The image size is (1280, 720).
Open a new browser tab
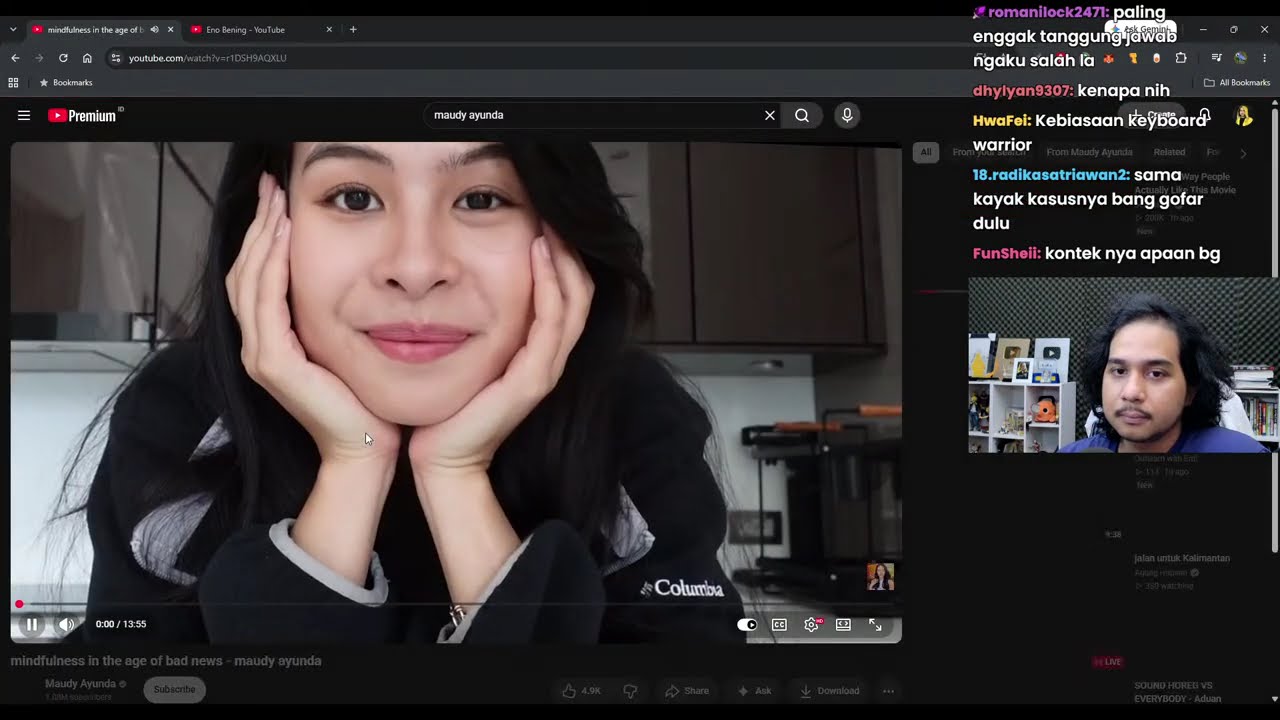pos(353,30)
